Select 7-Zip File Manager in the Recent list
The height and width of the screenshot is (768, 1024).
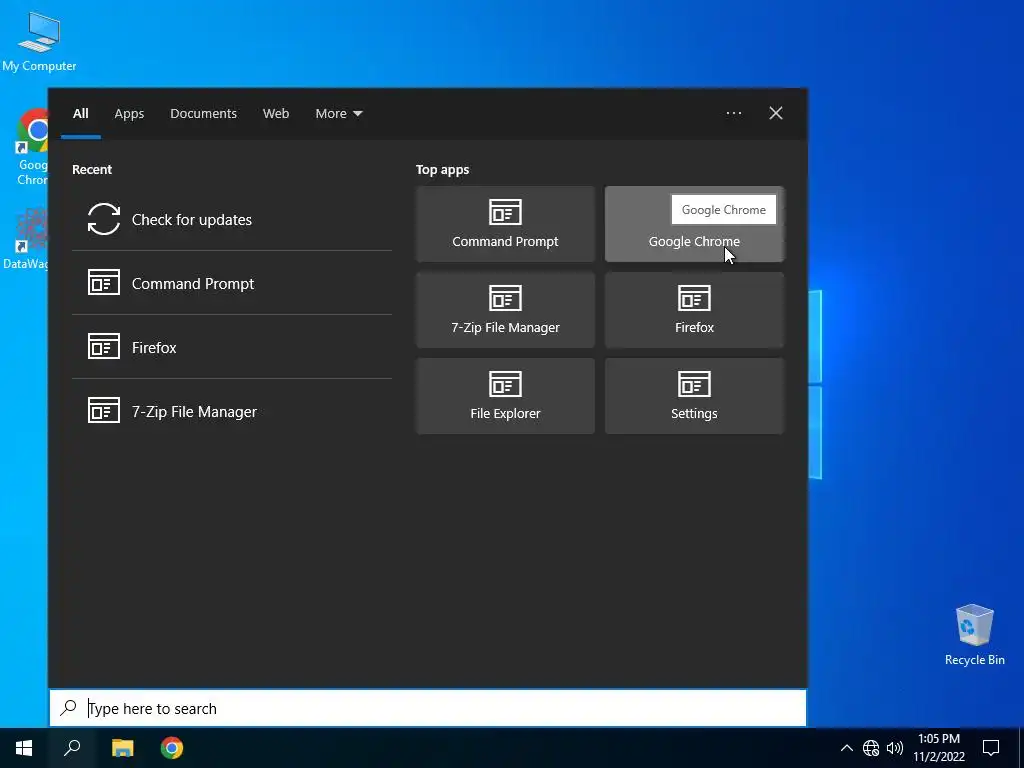pos(232,411)
